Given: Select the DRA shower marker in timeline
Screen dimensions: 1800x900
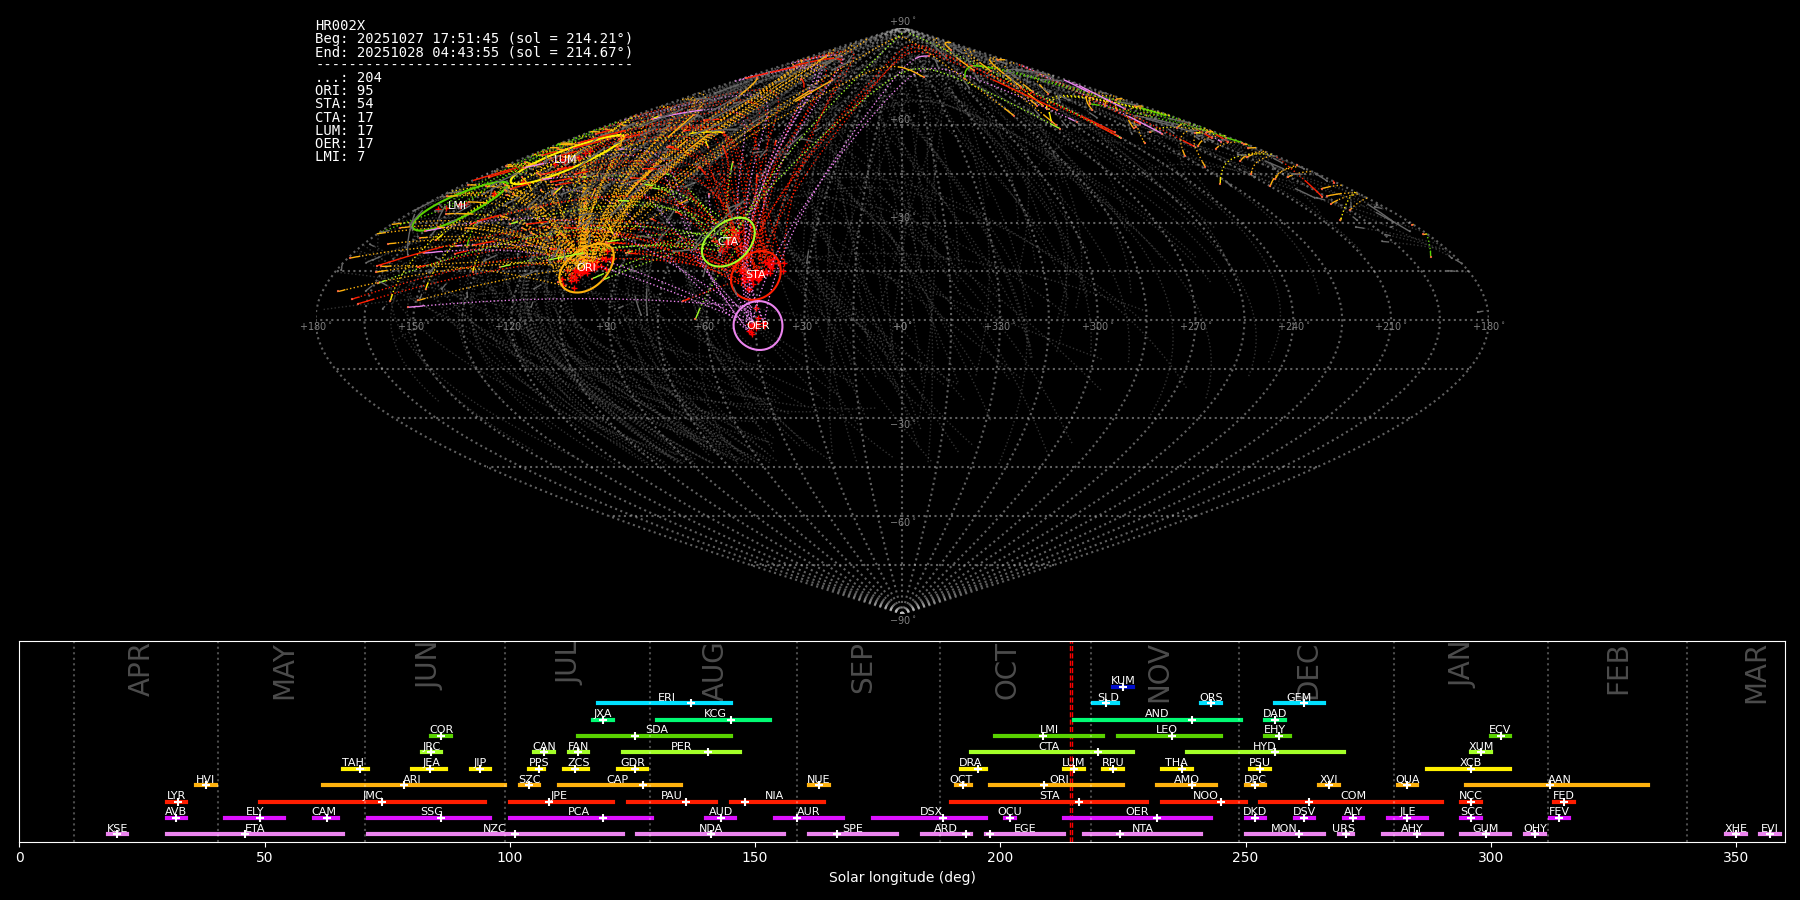Looking at the screenshot, I should 973,768.
